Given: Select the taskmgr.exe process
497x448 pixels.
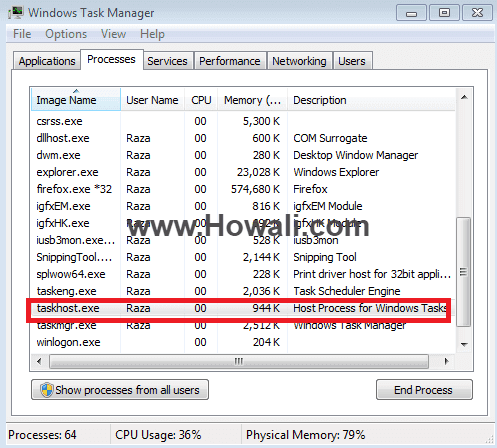Looking at the screenshot, I should pos(243,325).
